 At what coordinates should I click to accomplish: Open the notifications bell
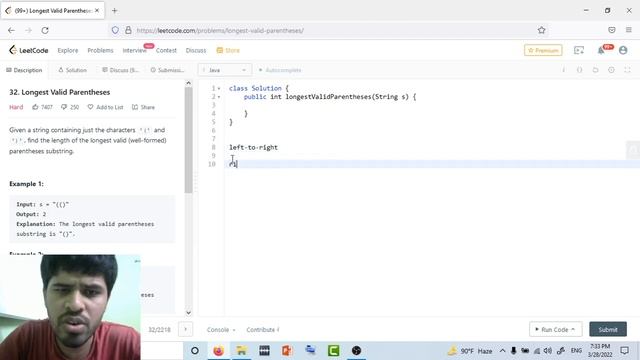[x=601, y=50]
